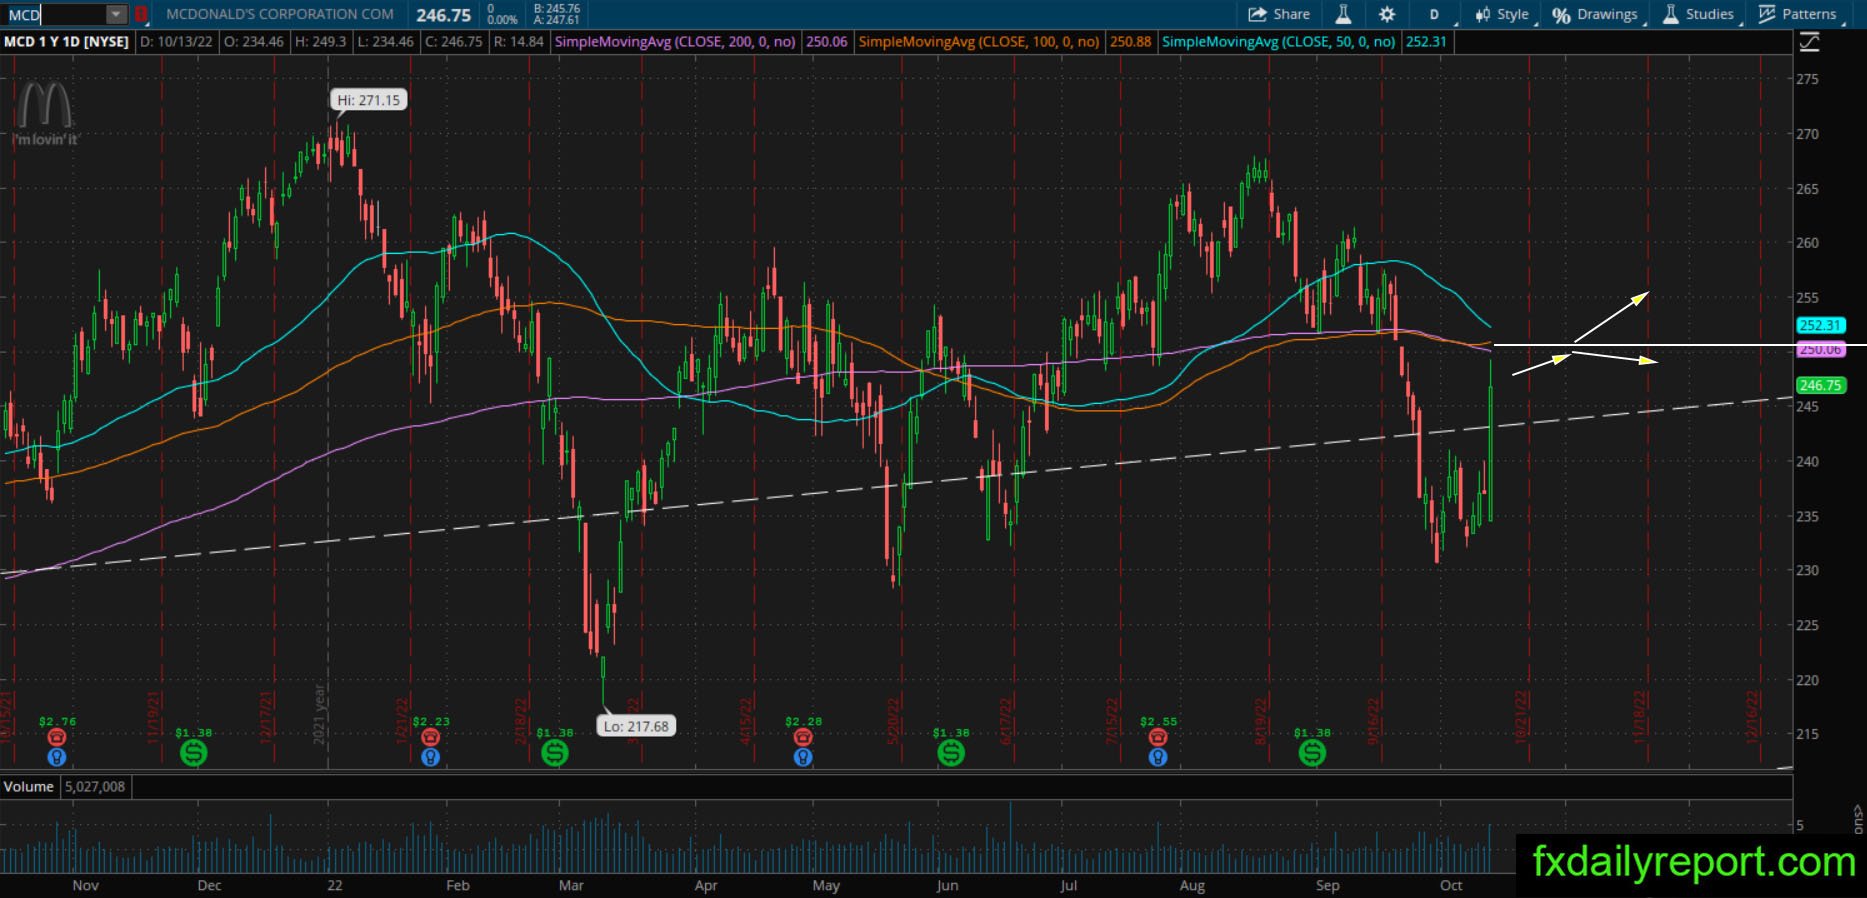This screenshot has height=898, width=1867.
Task: Open the Style menu
Action: (1503, 14)
